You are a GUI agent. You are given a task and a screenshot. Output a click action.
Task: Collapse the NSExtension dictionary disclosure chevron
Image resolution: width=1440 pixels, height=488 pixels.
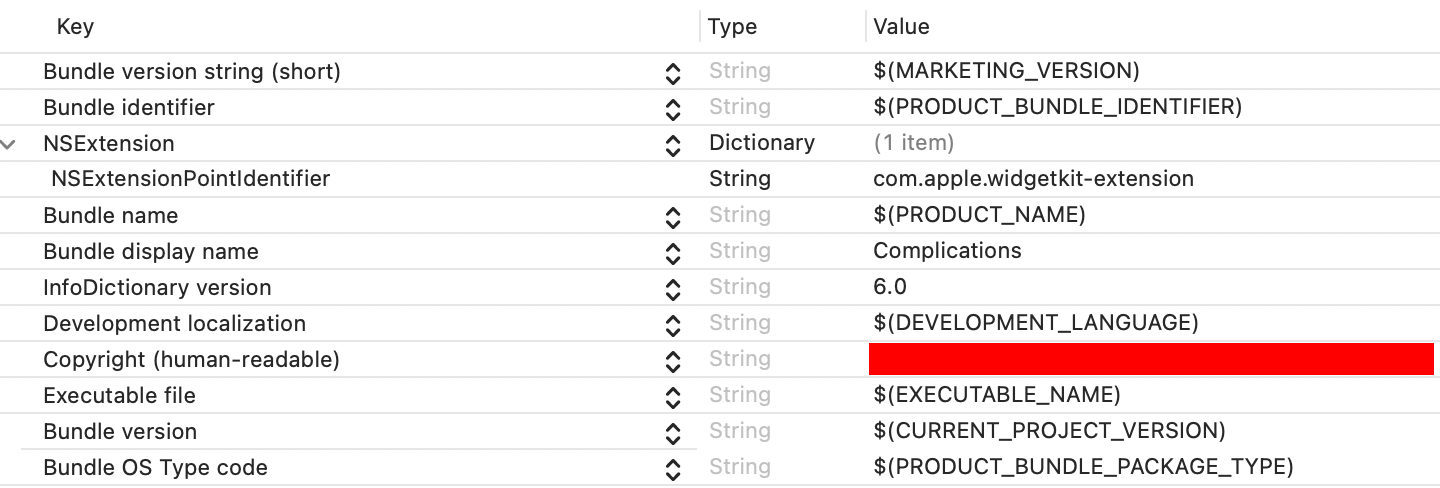point(9,144)
